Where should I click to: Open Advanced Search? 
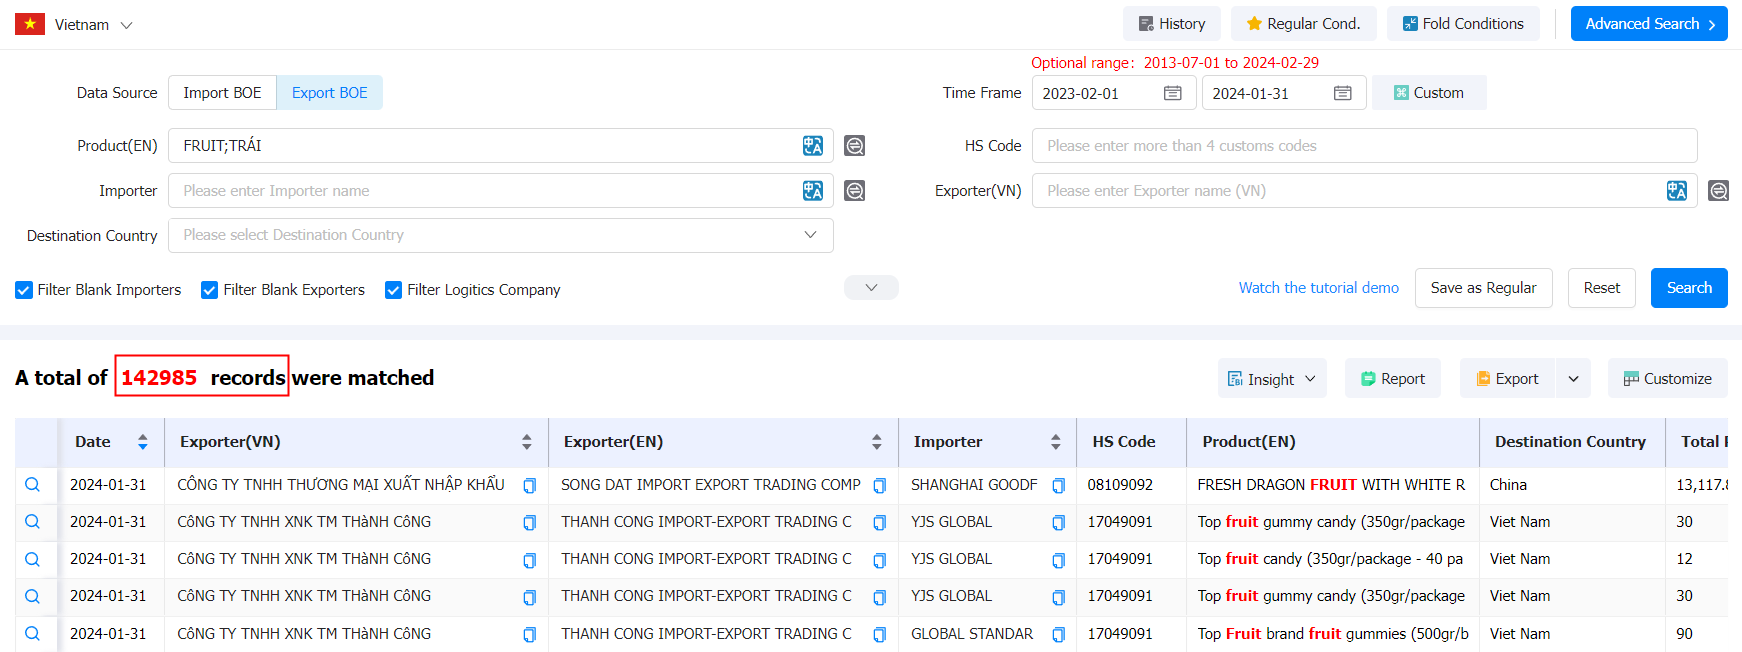[x=1648, y=24]
